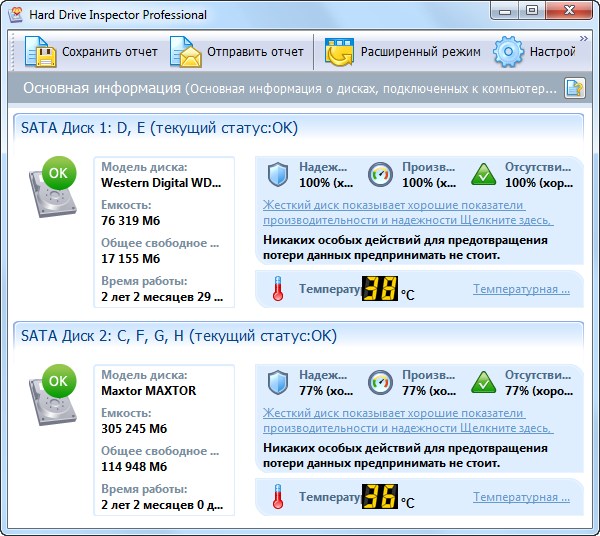
Task: Click 'Отправить отчет' toolbar label
Action: click(x=255, y=52)
